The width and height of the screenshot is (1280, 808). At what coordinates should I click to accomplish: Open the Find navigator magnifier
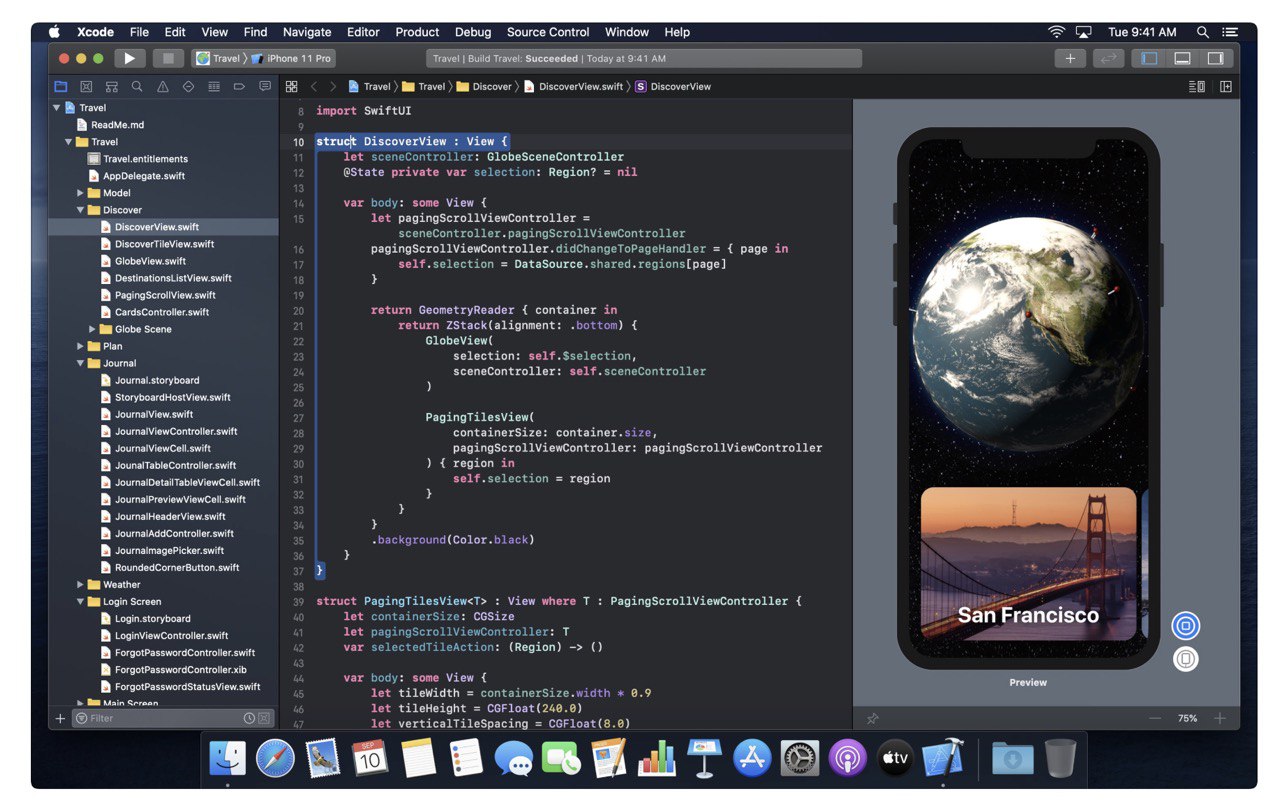point(137,87)
